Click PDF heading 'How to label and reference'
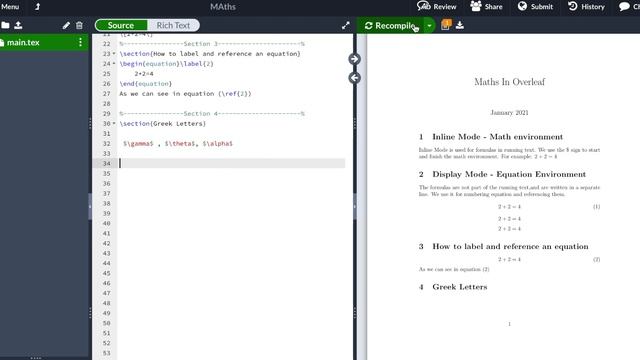 (x=510, y=247)
